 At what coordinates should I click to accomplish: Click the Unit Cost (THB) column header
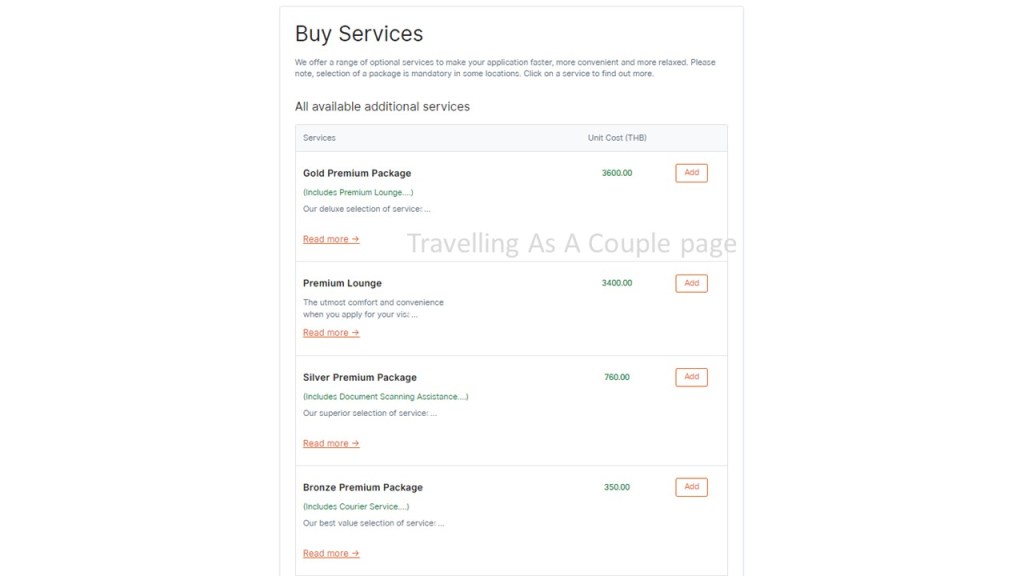[617, 138]
